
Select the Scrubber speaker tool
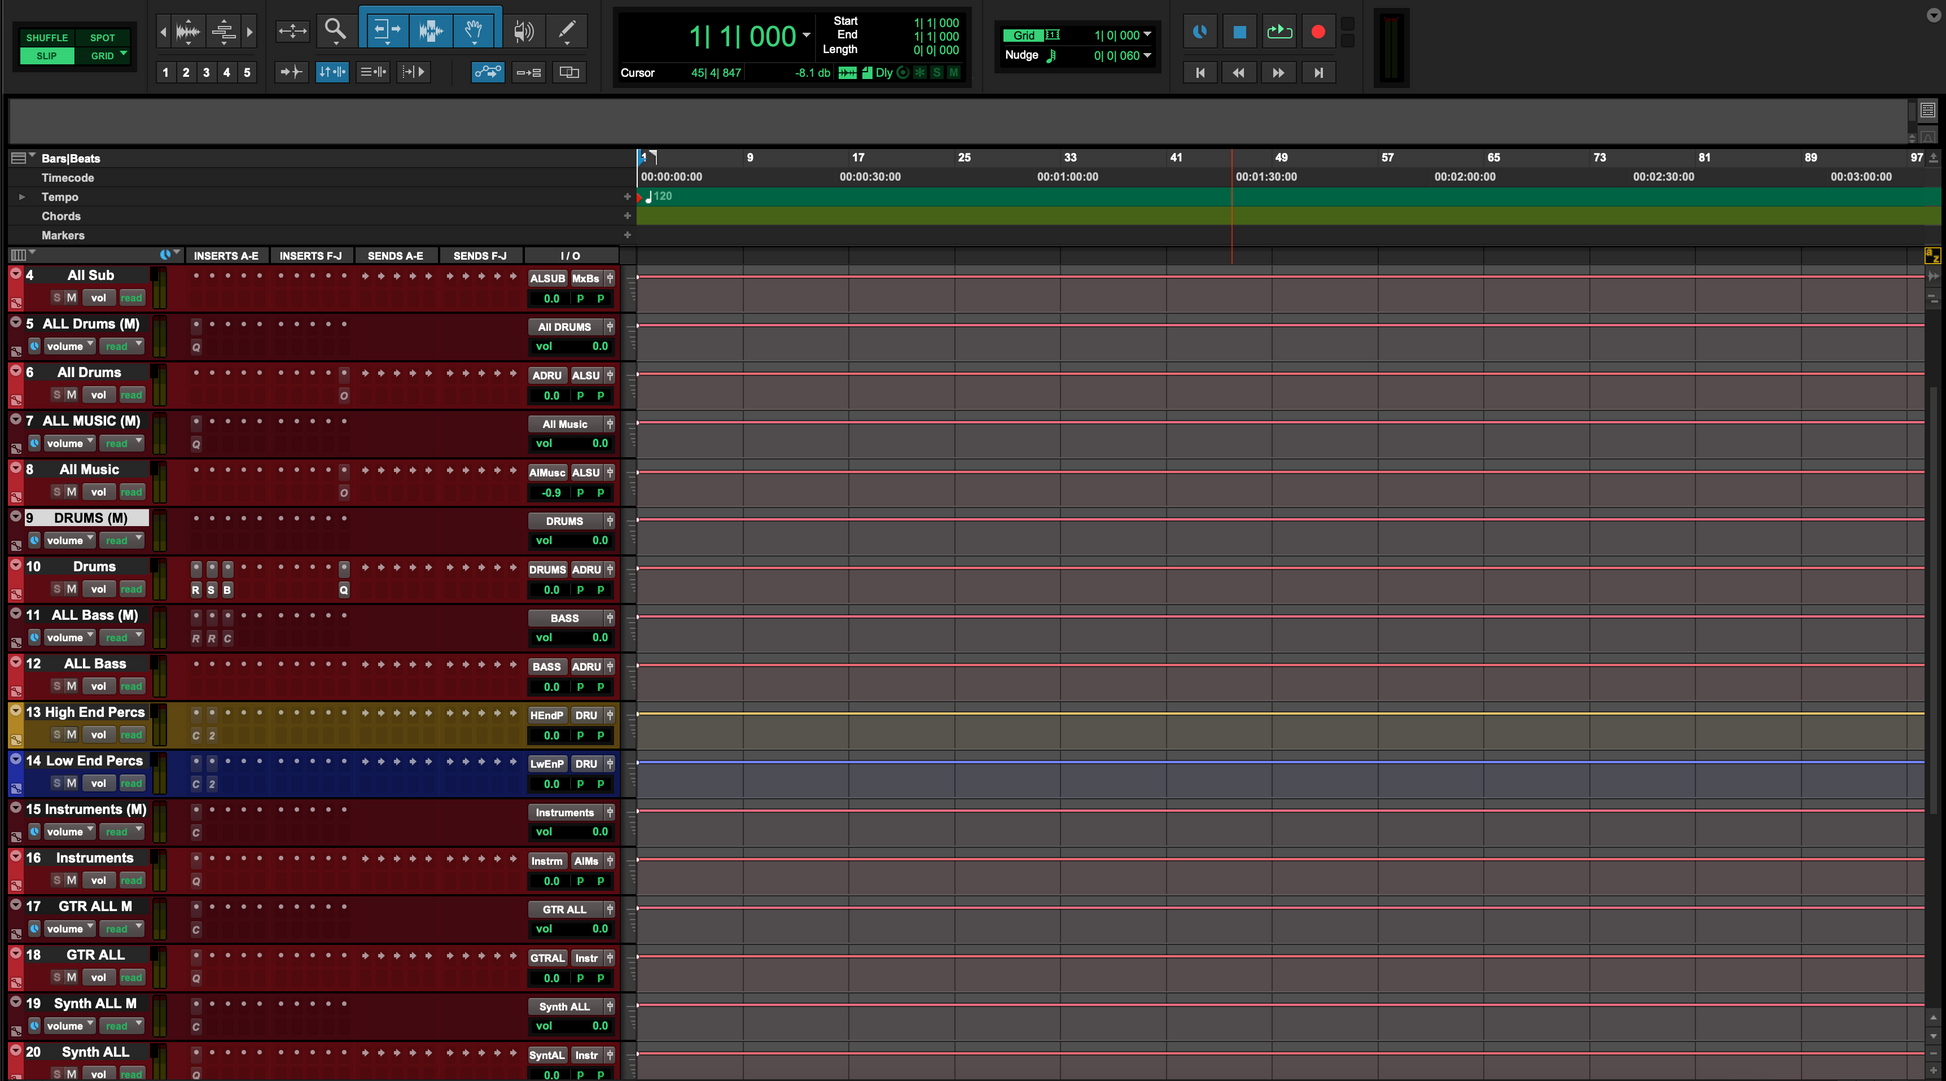tap(523, 31)
